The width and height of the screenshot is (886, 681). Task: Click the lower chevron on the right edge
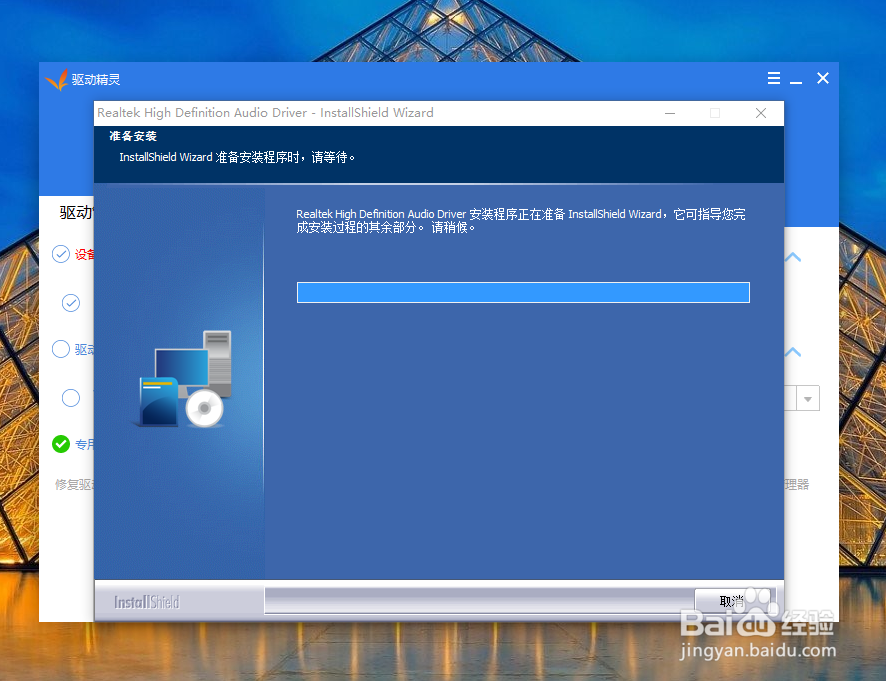[x=792, y=352]
